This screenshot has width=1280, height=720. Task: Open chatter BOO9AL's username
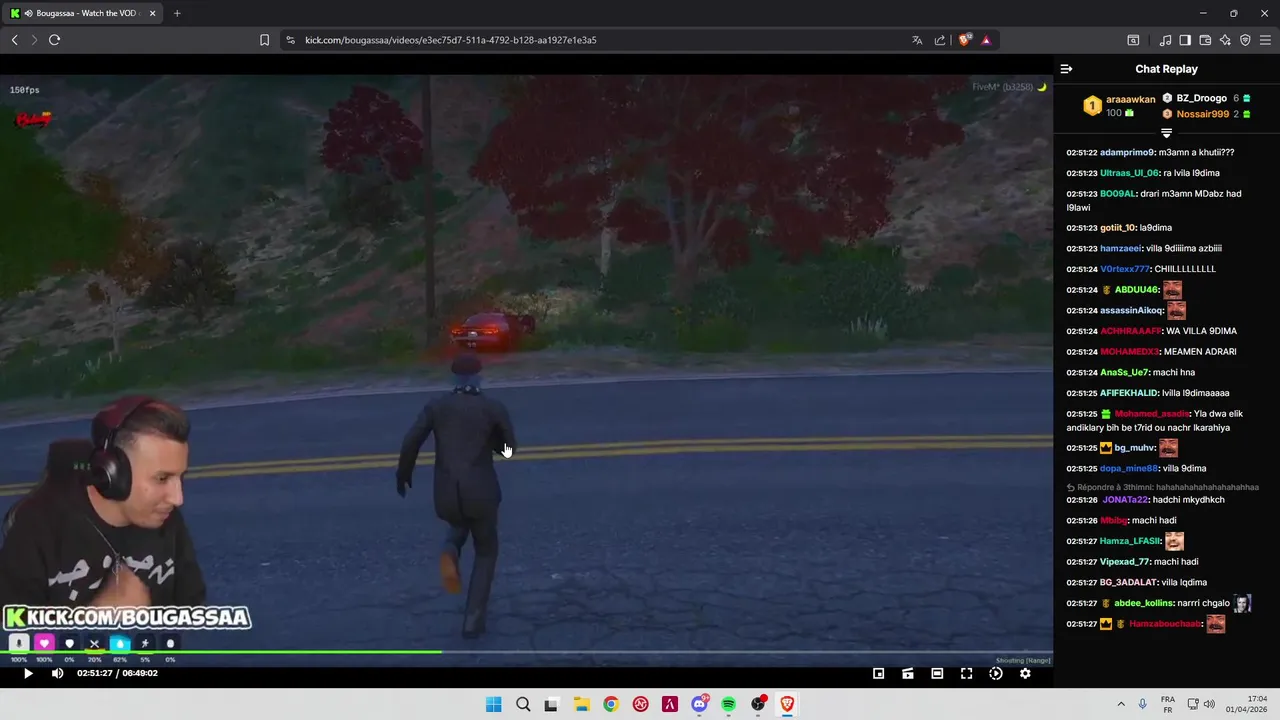click(x=1117, y=194)
